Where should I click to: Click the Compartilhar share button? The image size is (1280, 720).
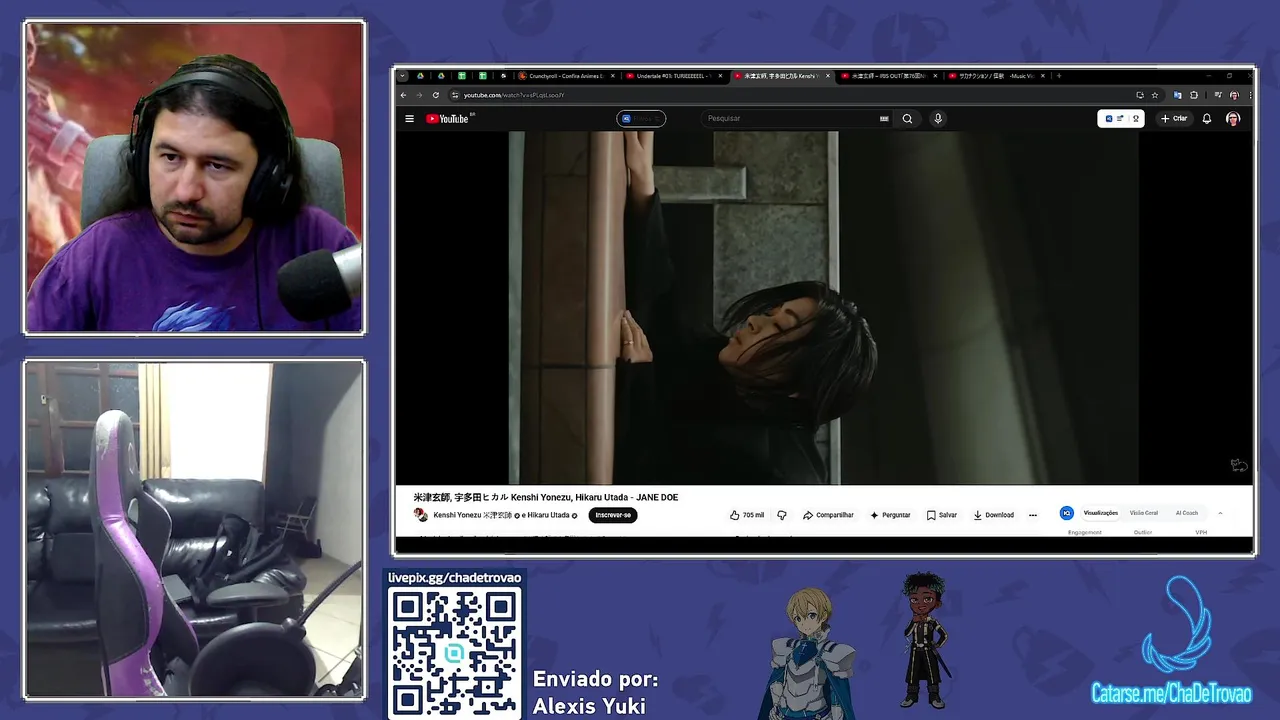828,515
